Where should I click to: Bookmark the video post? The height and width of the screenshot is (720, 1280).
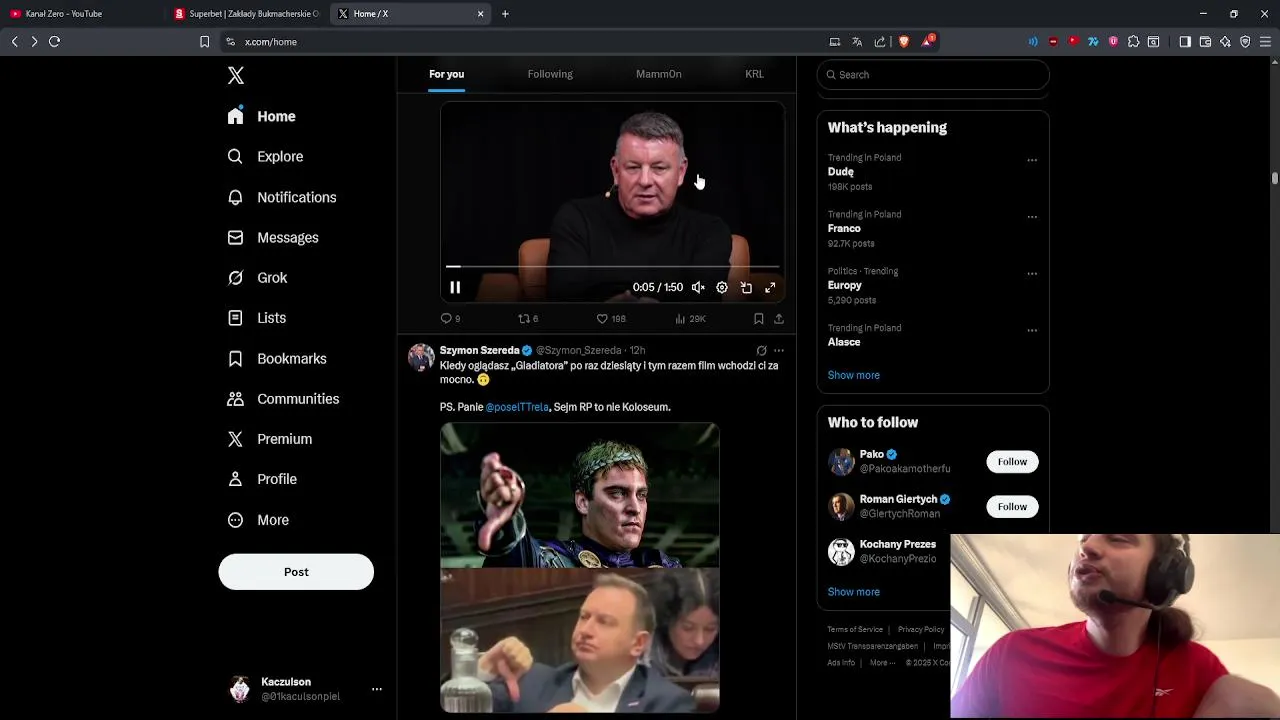[x=759, y=318]
